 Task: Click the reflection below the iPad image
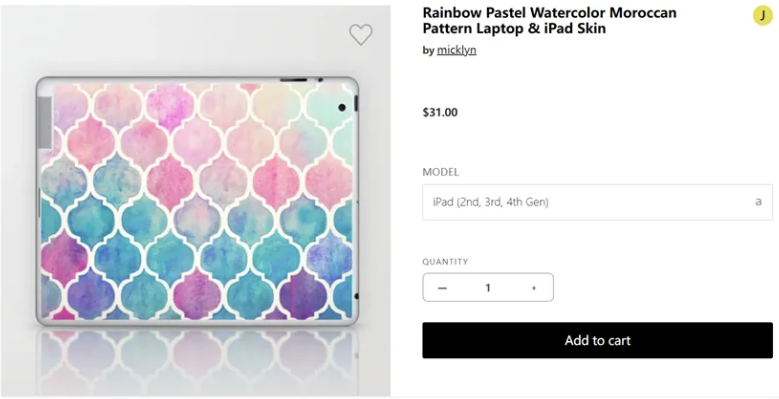click(x=197, y=363)
